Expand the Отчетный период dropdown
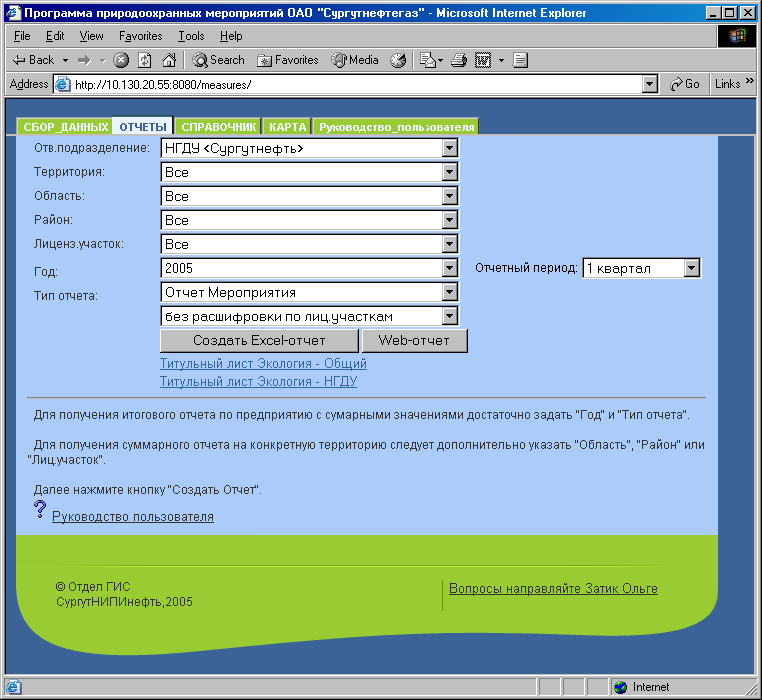The width and height of the screenshot is (762, 700). (691, 268)
